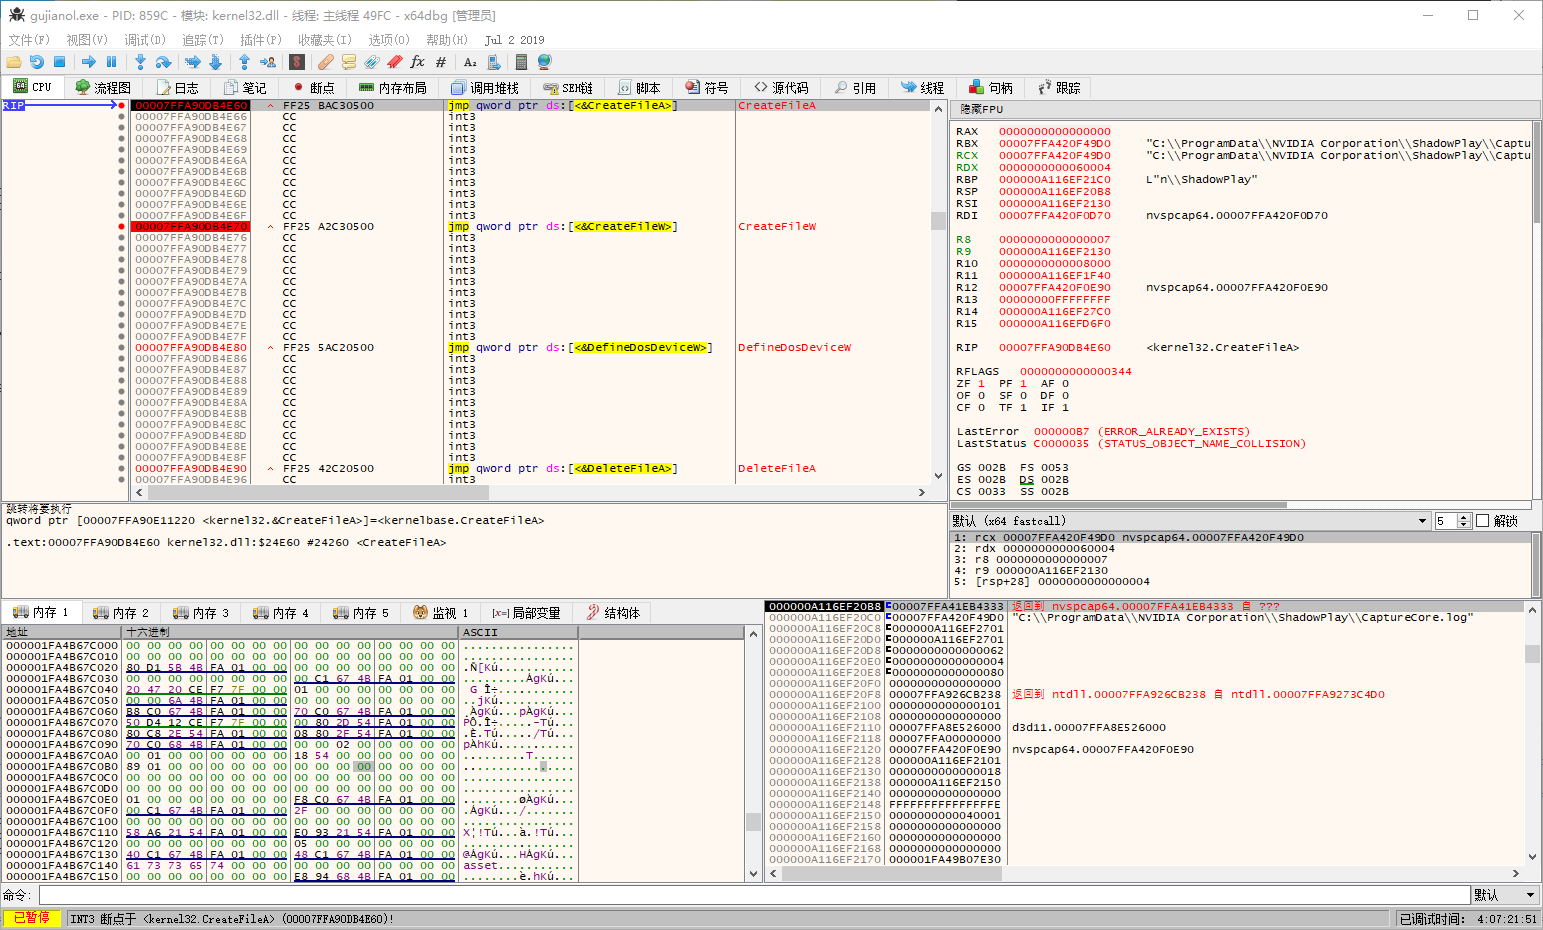Switch to the SEH链 tab
This screenshot has width=1543, height=930.
tap(569, 88)
